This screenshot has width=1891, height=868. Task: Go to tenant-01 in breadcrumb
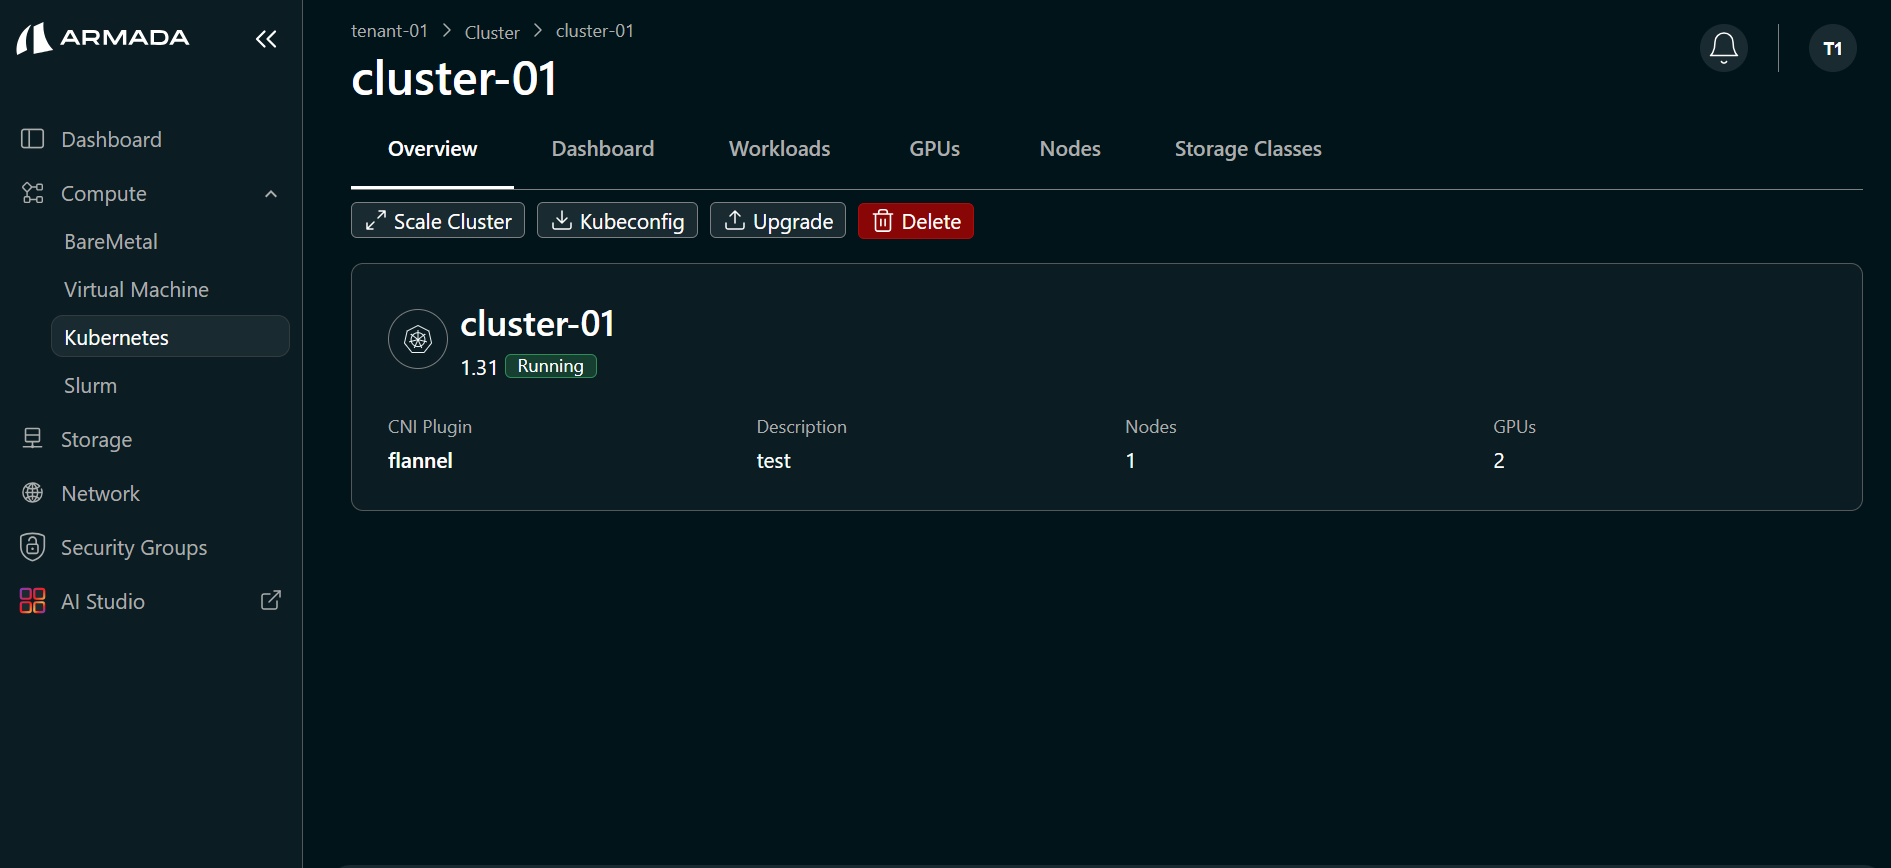(x=389, y=31)
